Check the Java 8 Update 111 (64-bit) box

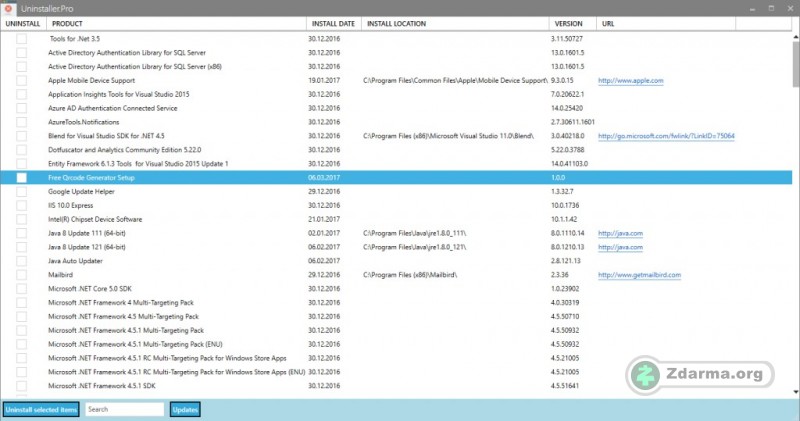21,233
